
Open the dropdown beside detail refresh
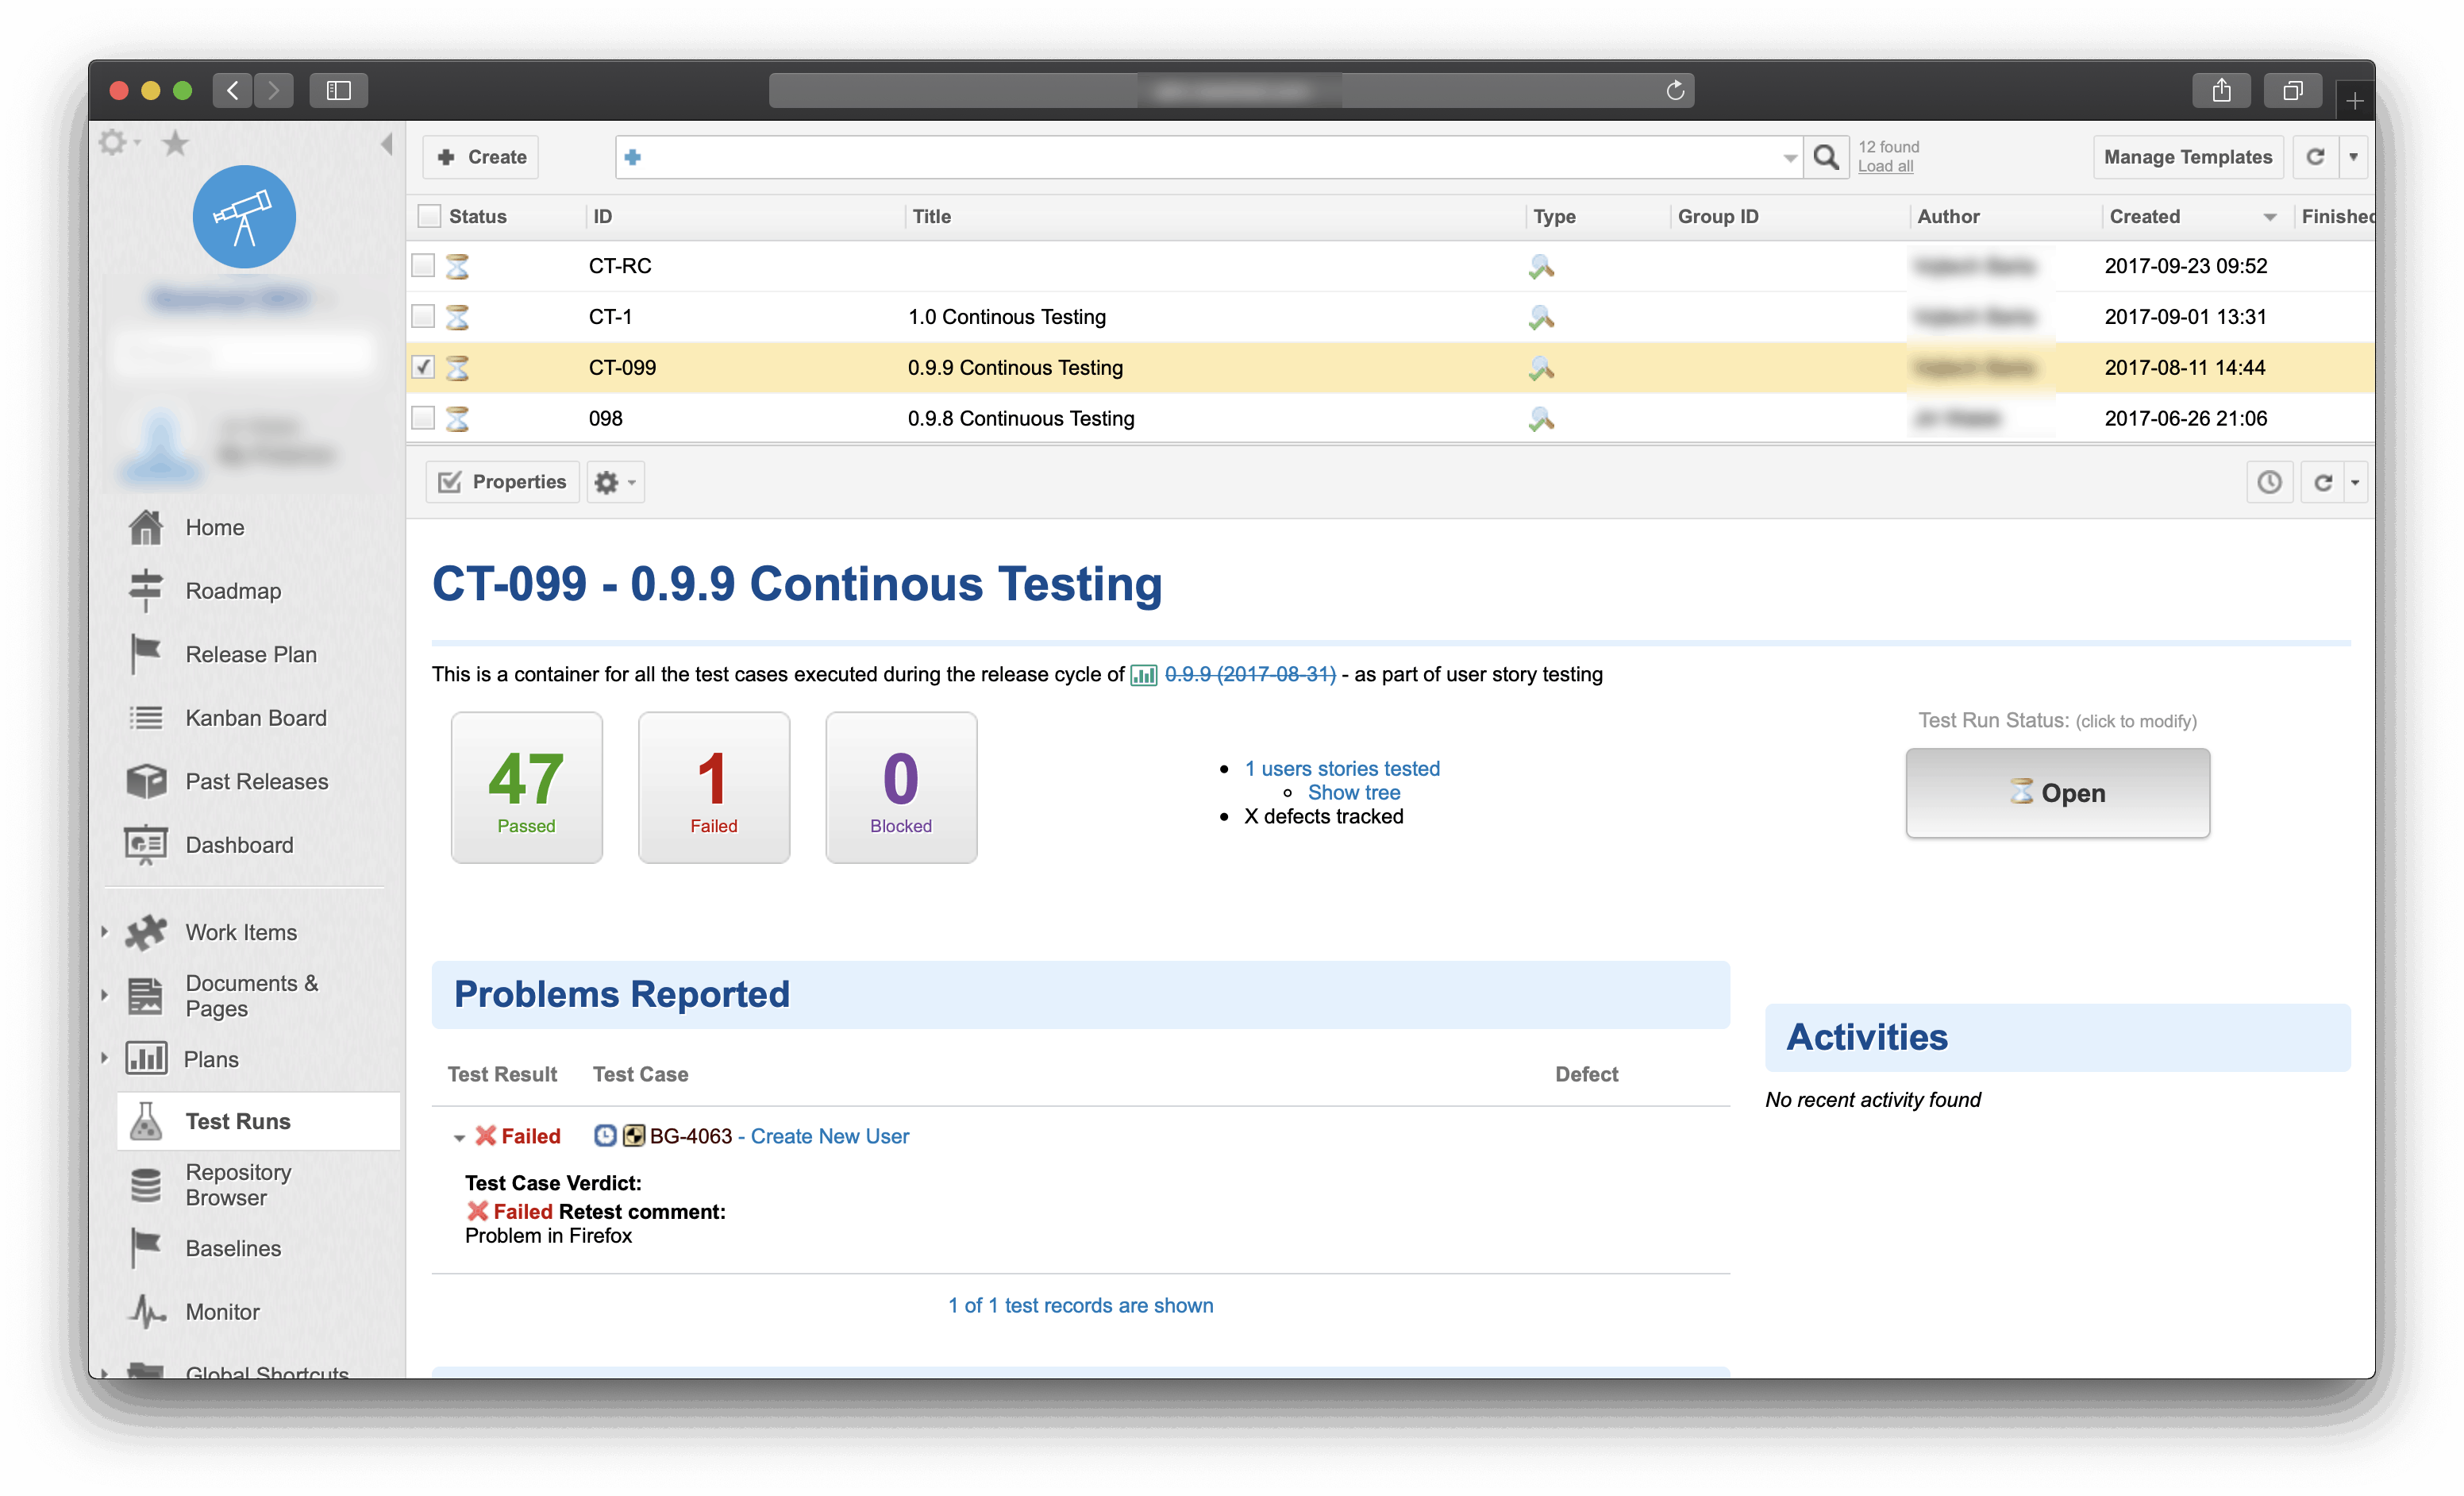[2355, 482]
